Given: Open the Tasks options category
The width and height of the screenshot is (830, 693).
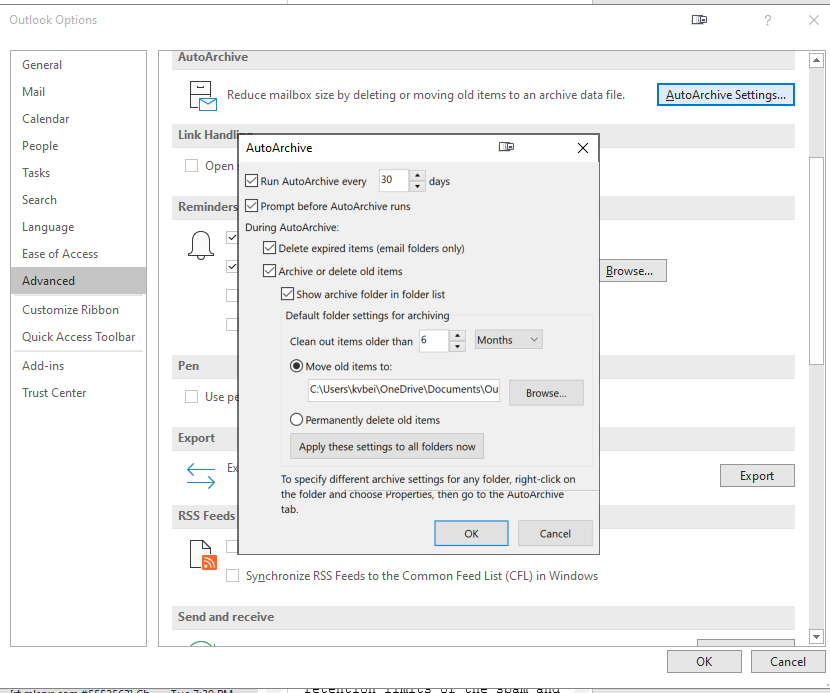Looking at the screenshot, I should click(x=78, y=173).
